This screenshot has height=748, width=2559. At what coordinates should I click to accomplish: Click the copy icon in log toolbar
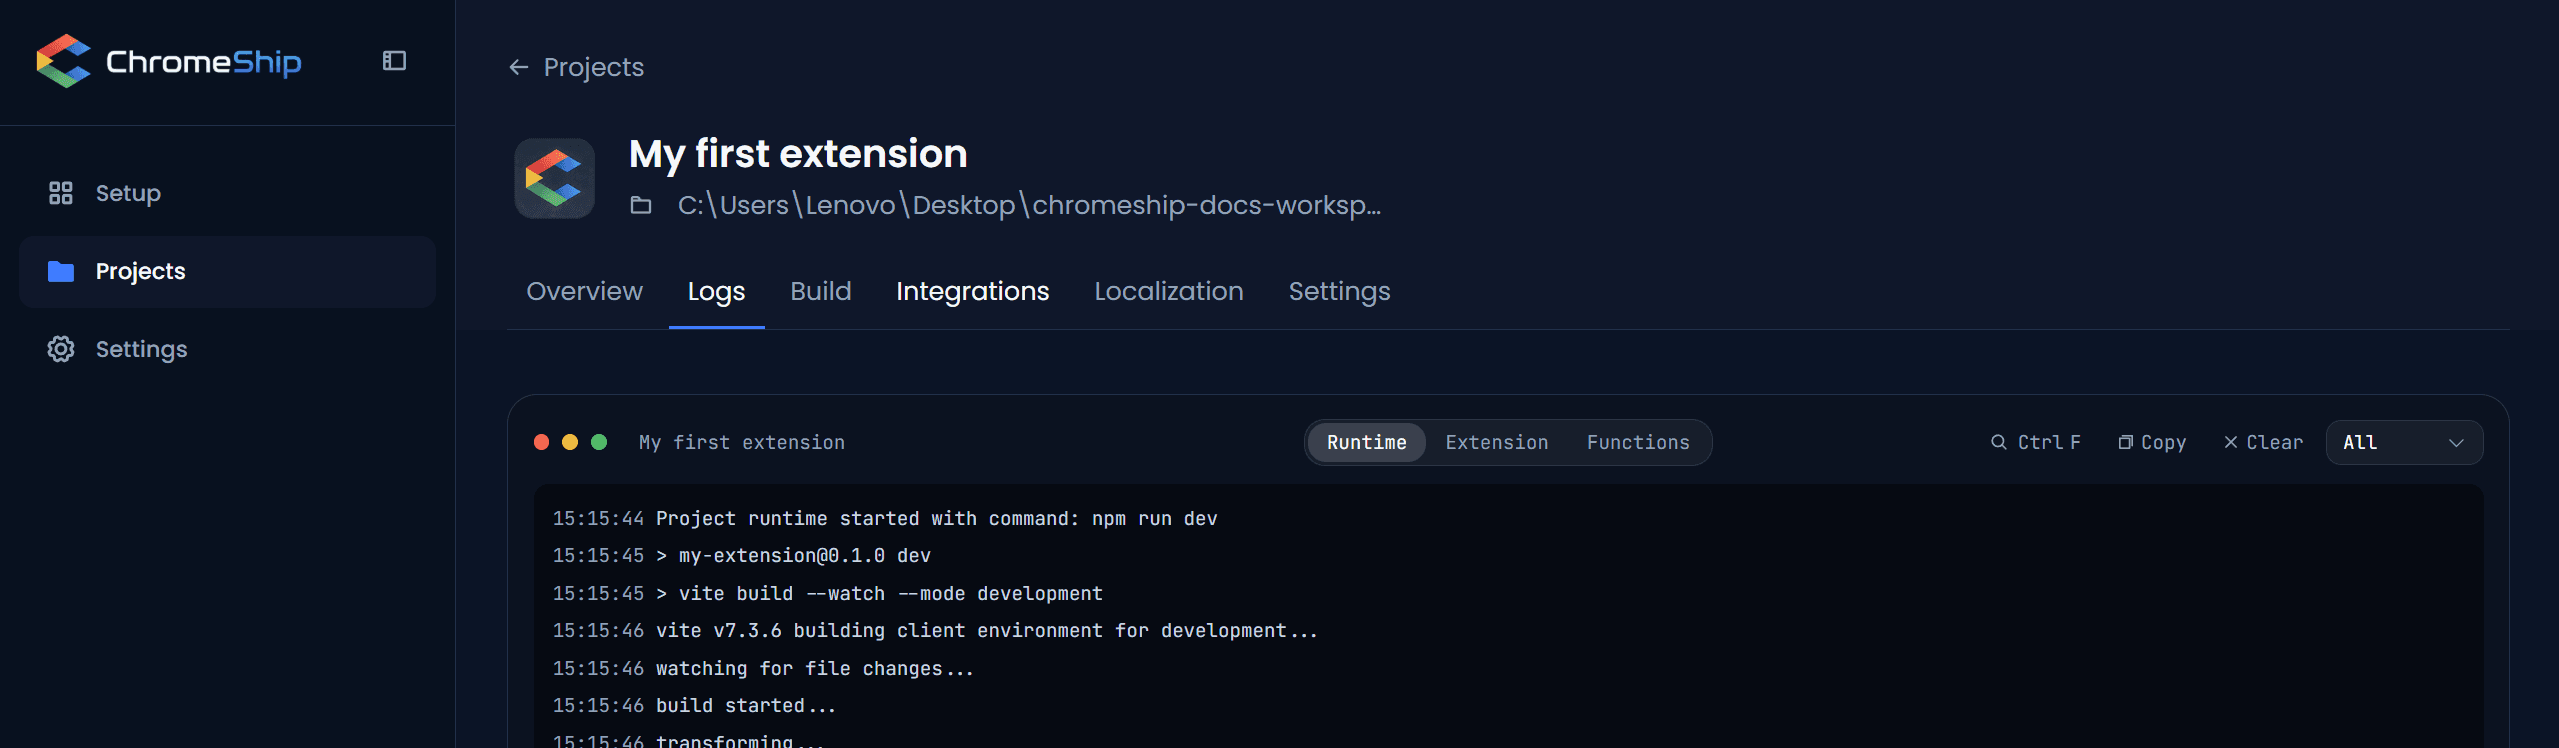(2125, 442)
